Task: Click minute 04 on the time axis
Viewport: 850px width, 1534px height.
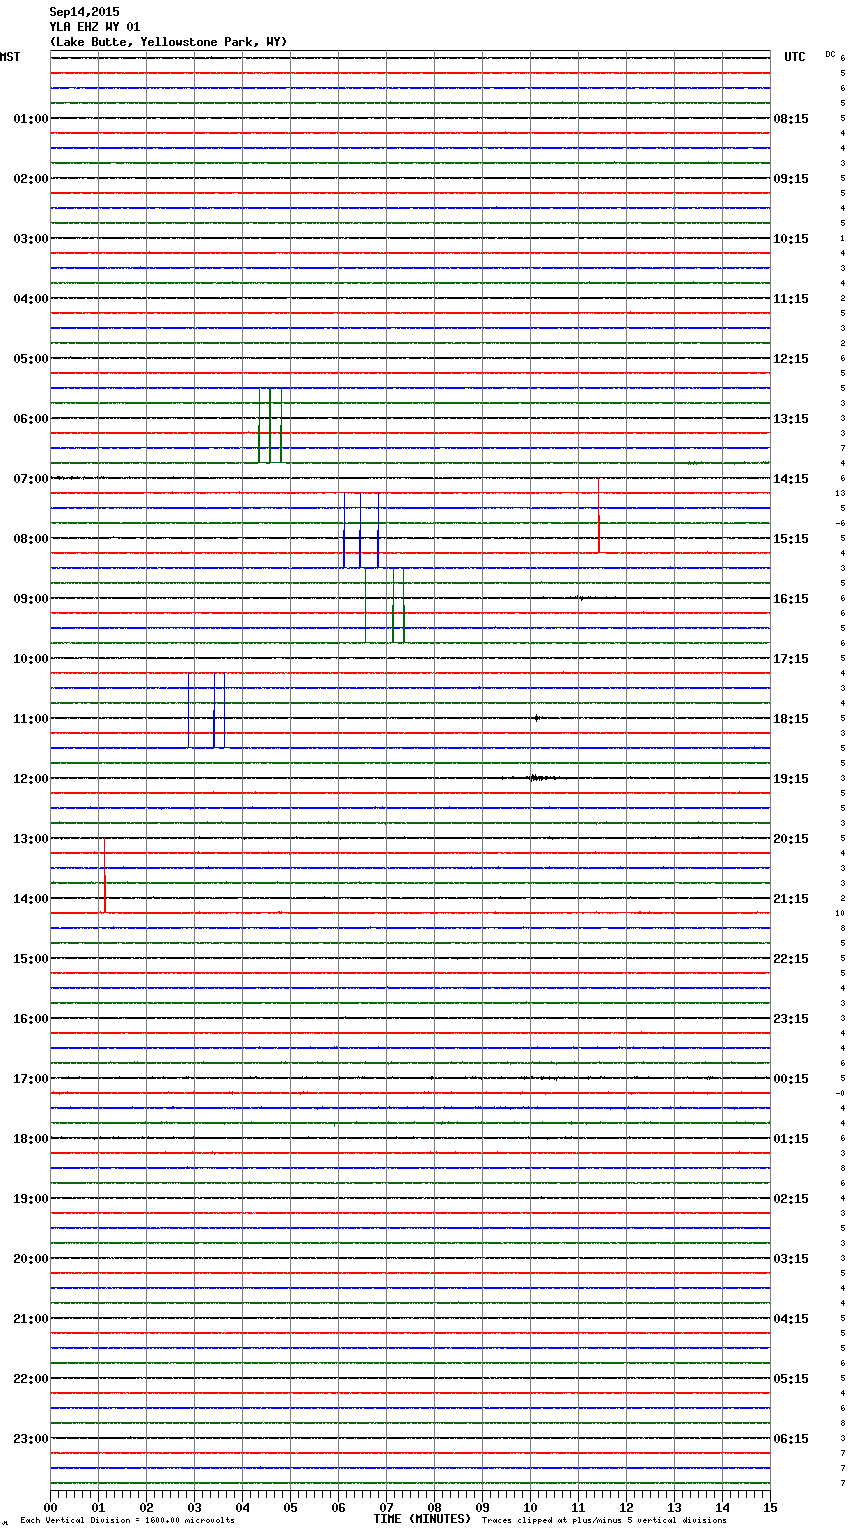Action: 242,1507
